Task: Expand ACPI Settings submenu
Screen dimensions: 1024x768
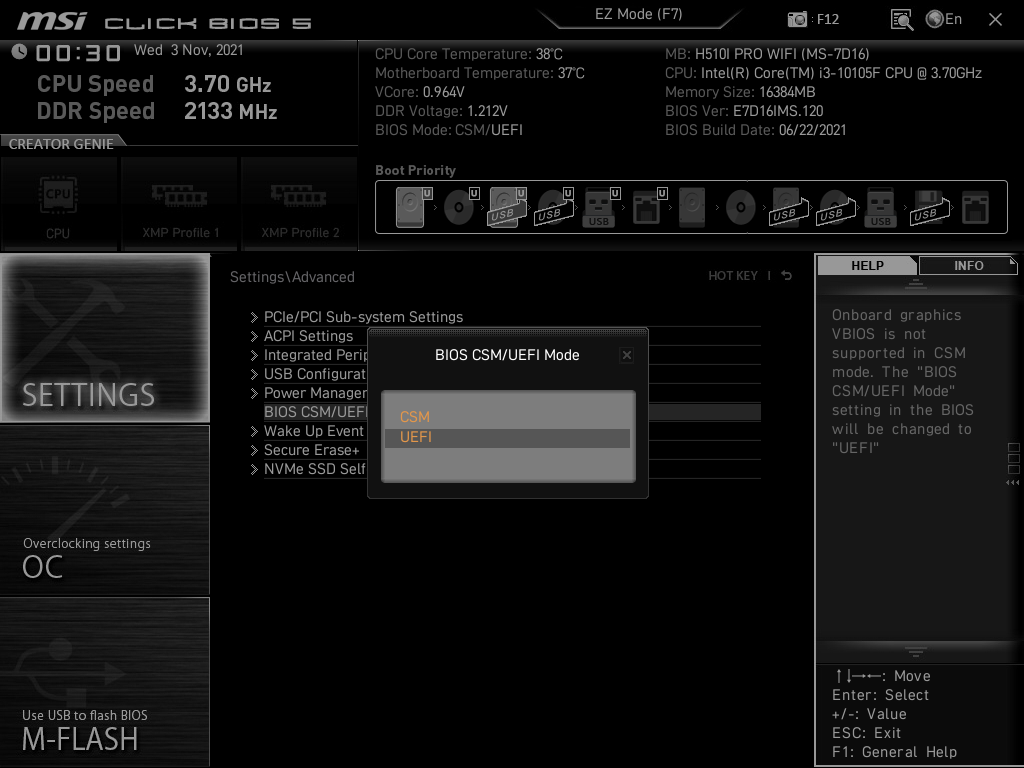Action: click(x=308, y=336)
